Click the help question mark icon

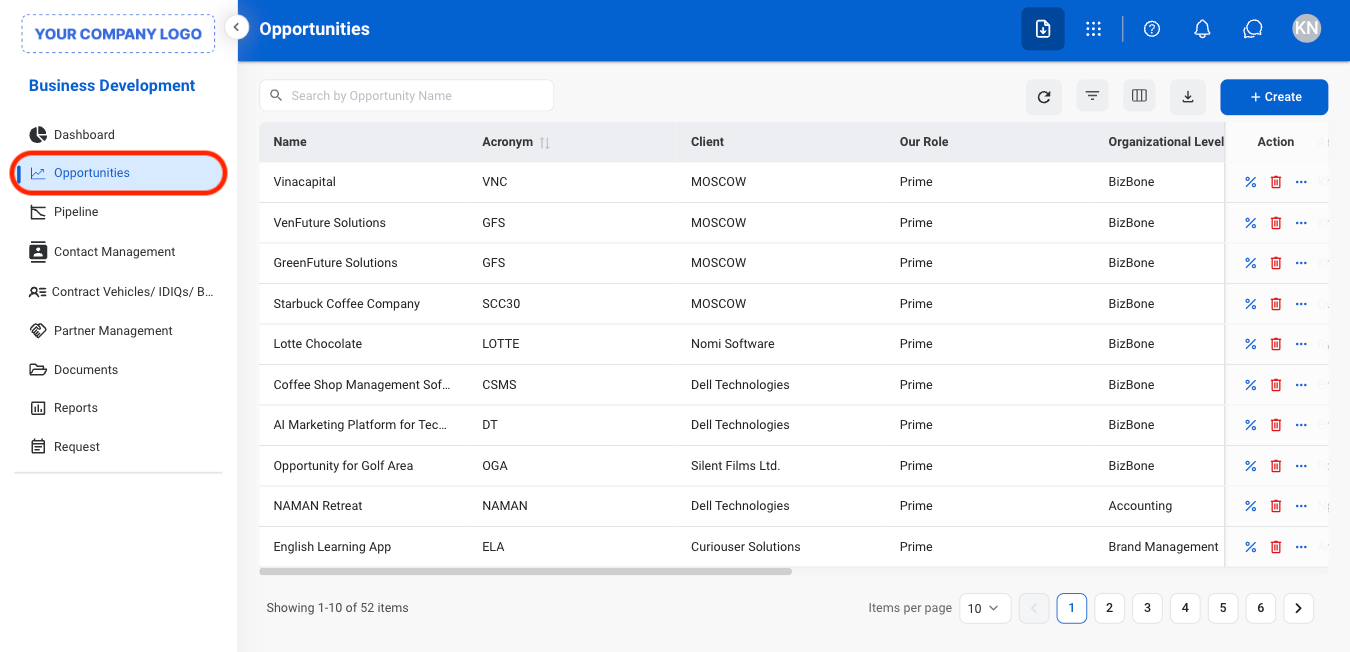(1152, 29)
